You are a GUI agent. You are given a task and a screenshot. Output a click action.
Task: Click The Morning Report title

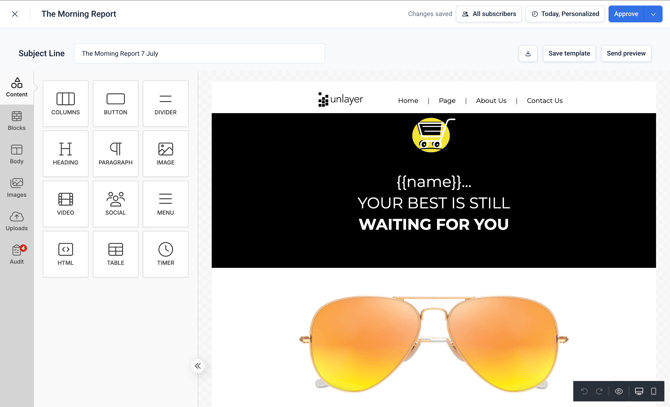pos(79,14)
